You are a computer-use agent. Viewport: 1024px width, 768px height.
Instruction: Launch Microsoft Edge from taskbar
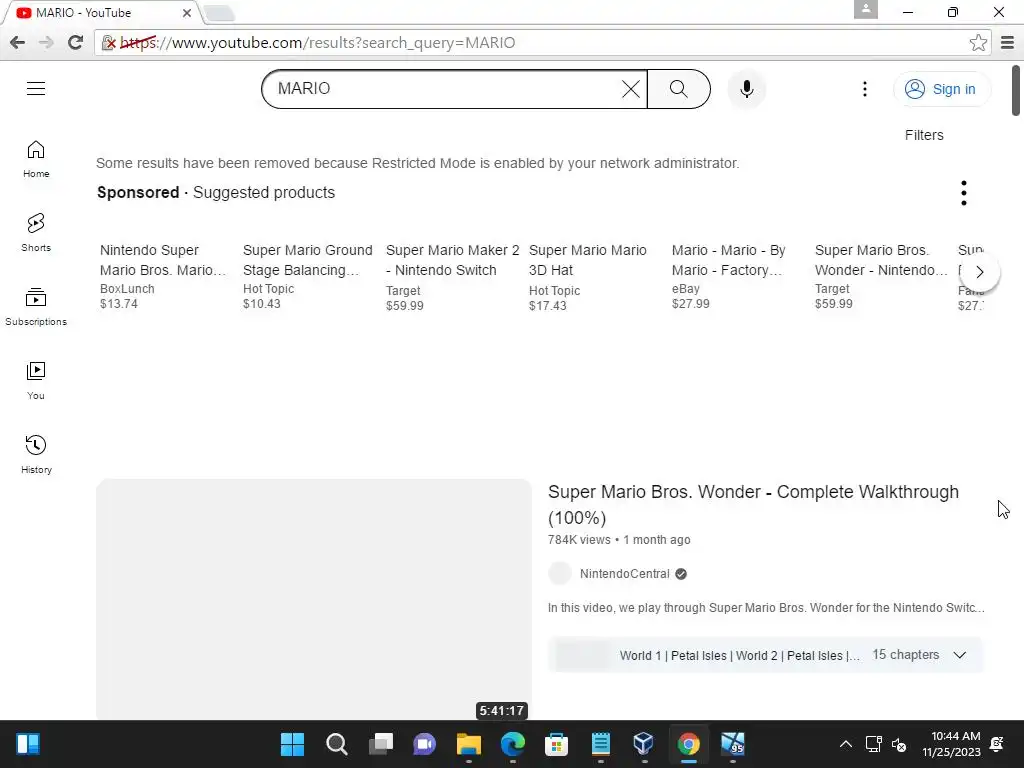tap(513, 744)
